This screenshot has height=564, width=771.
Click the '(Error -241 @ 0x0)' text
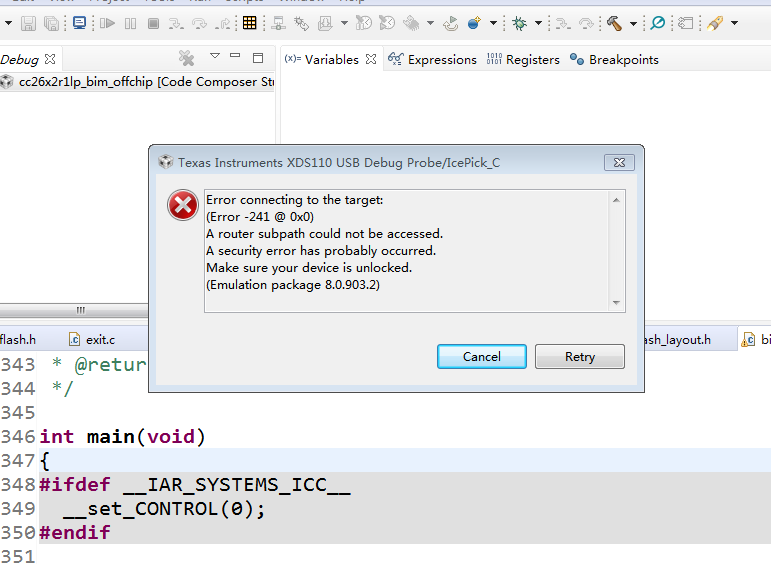coord(260,217)
